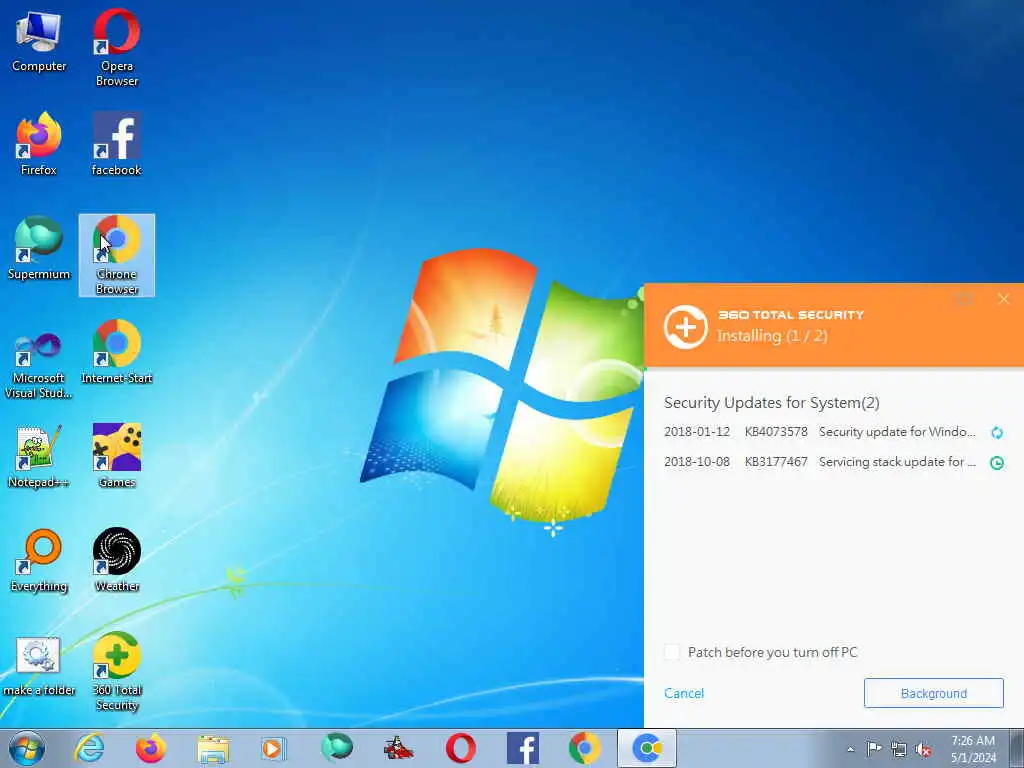Select the KB4073578 update text
Image resolution: width=1024 pixels, height=768 pixels.
pyautogui.click(x=776, y=432)
